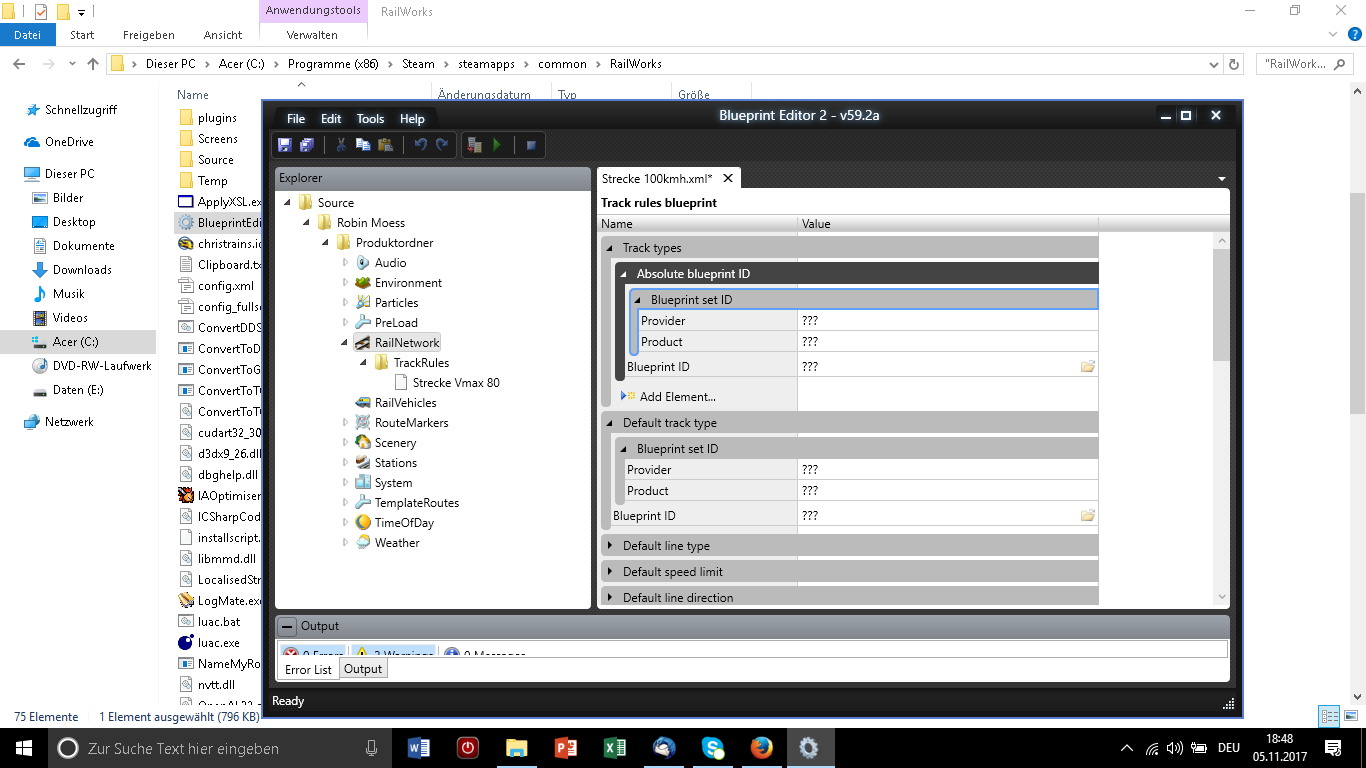Click the Scenery icon in Explorer tree
1366x768 pixels.
coord(363,443)
